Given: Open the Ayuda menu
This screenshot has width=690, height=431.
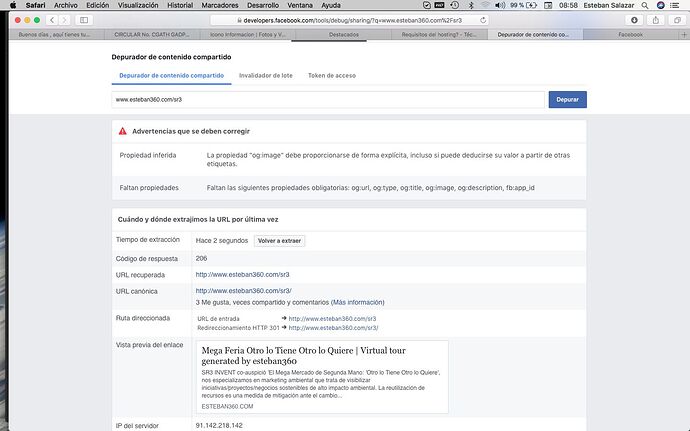Looking at the screenshot, I should tap(331, 5).
